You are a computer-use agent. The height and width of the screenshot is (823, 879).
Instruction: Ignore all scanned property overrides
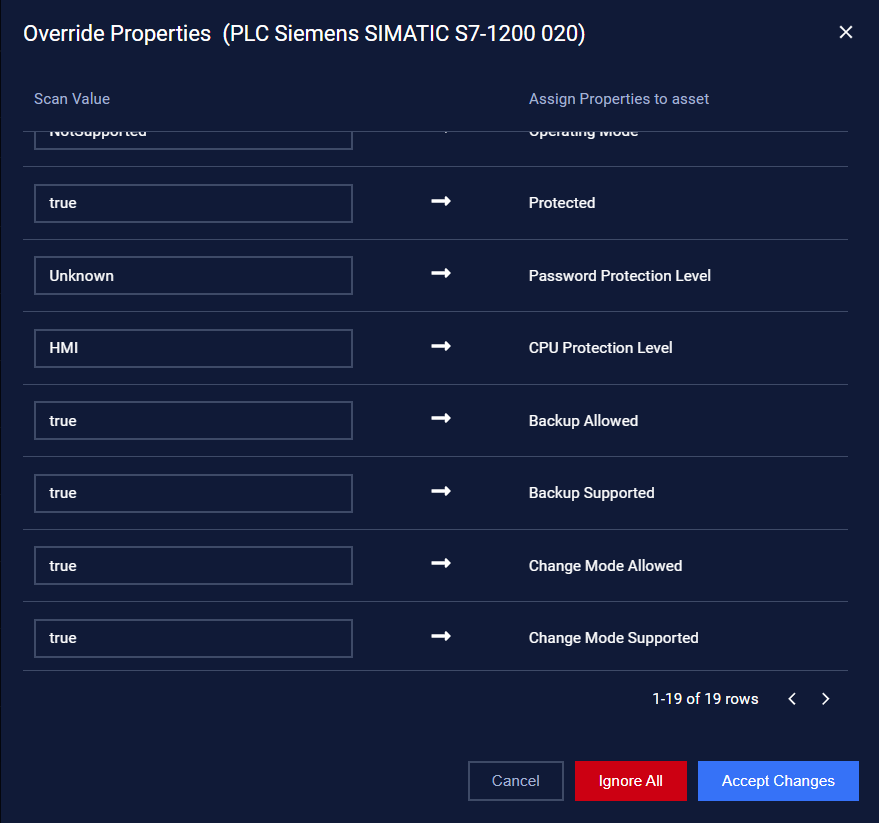click(631, 781)
